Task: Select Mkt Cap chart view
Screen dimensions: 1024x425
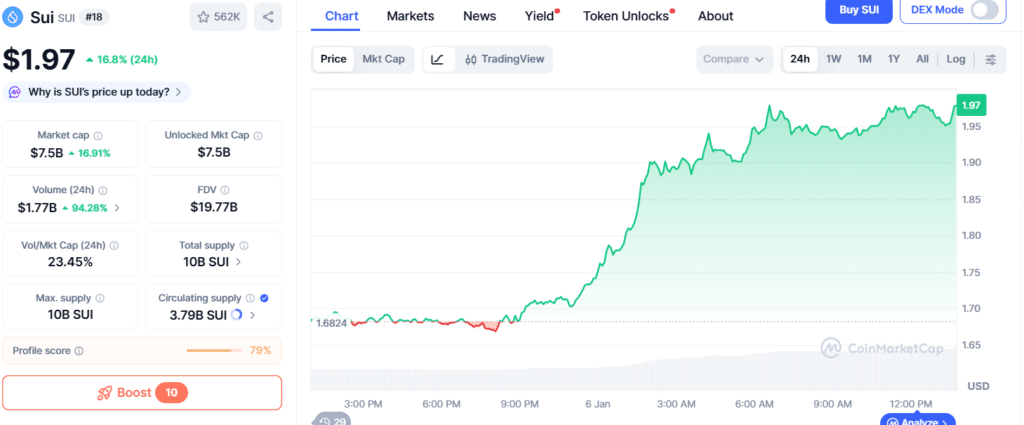Action: (x=383, y=59)
